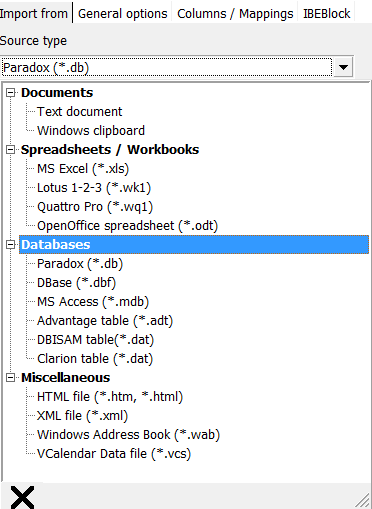Viewport: 372px width, 509px height.
Task: Choose VCalendar Data file (*.vcs) source
Action: pyautogui.click(x=114, y=454)
